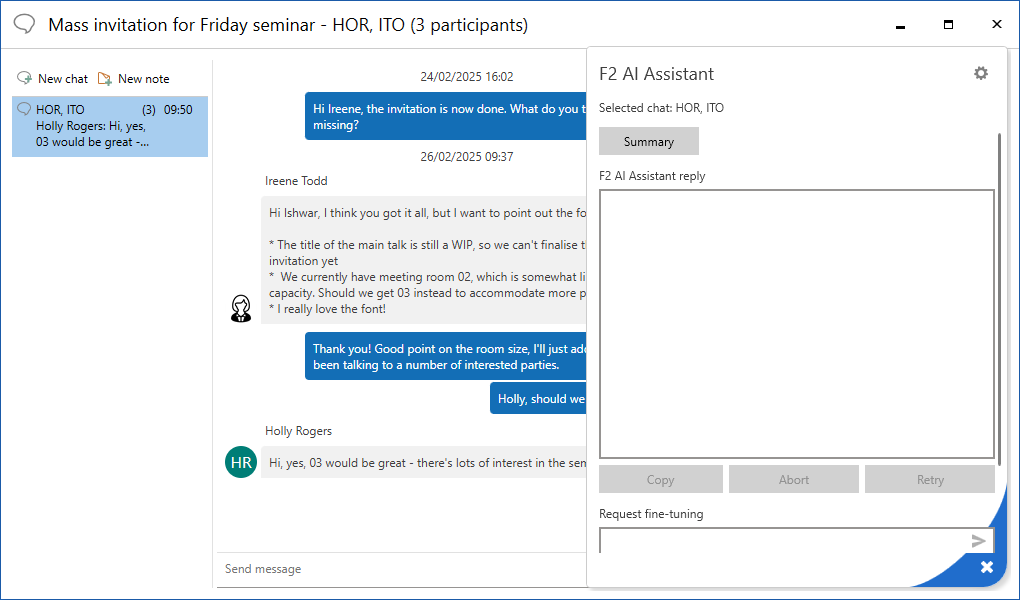Select the HOR, ITO chat in list
This screenshot has height=600, width=1020.
tap(110, 126)
